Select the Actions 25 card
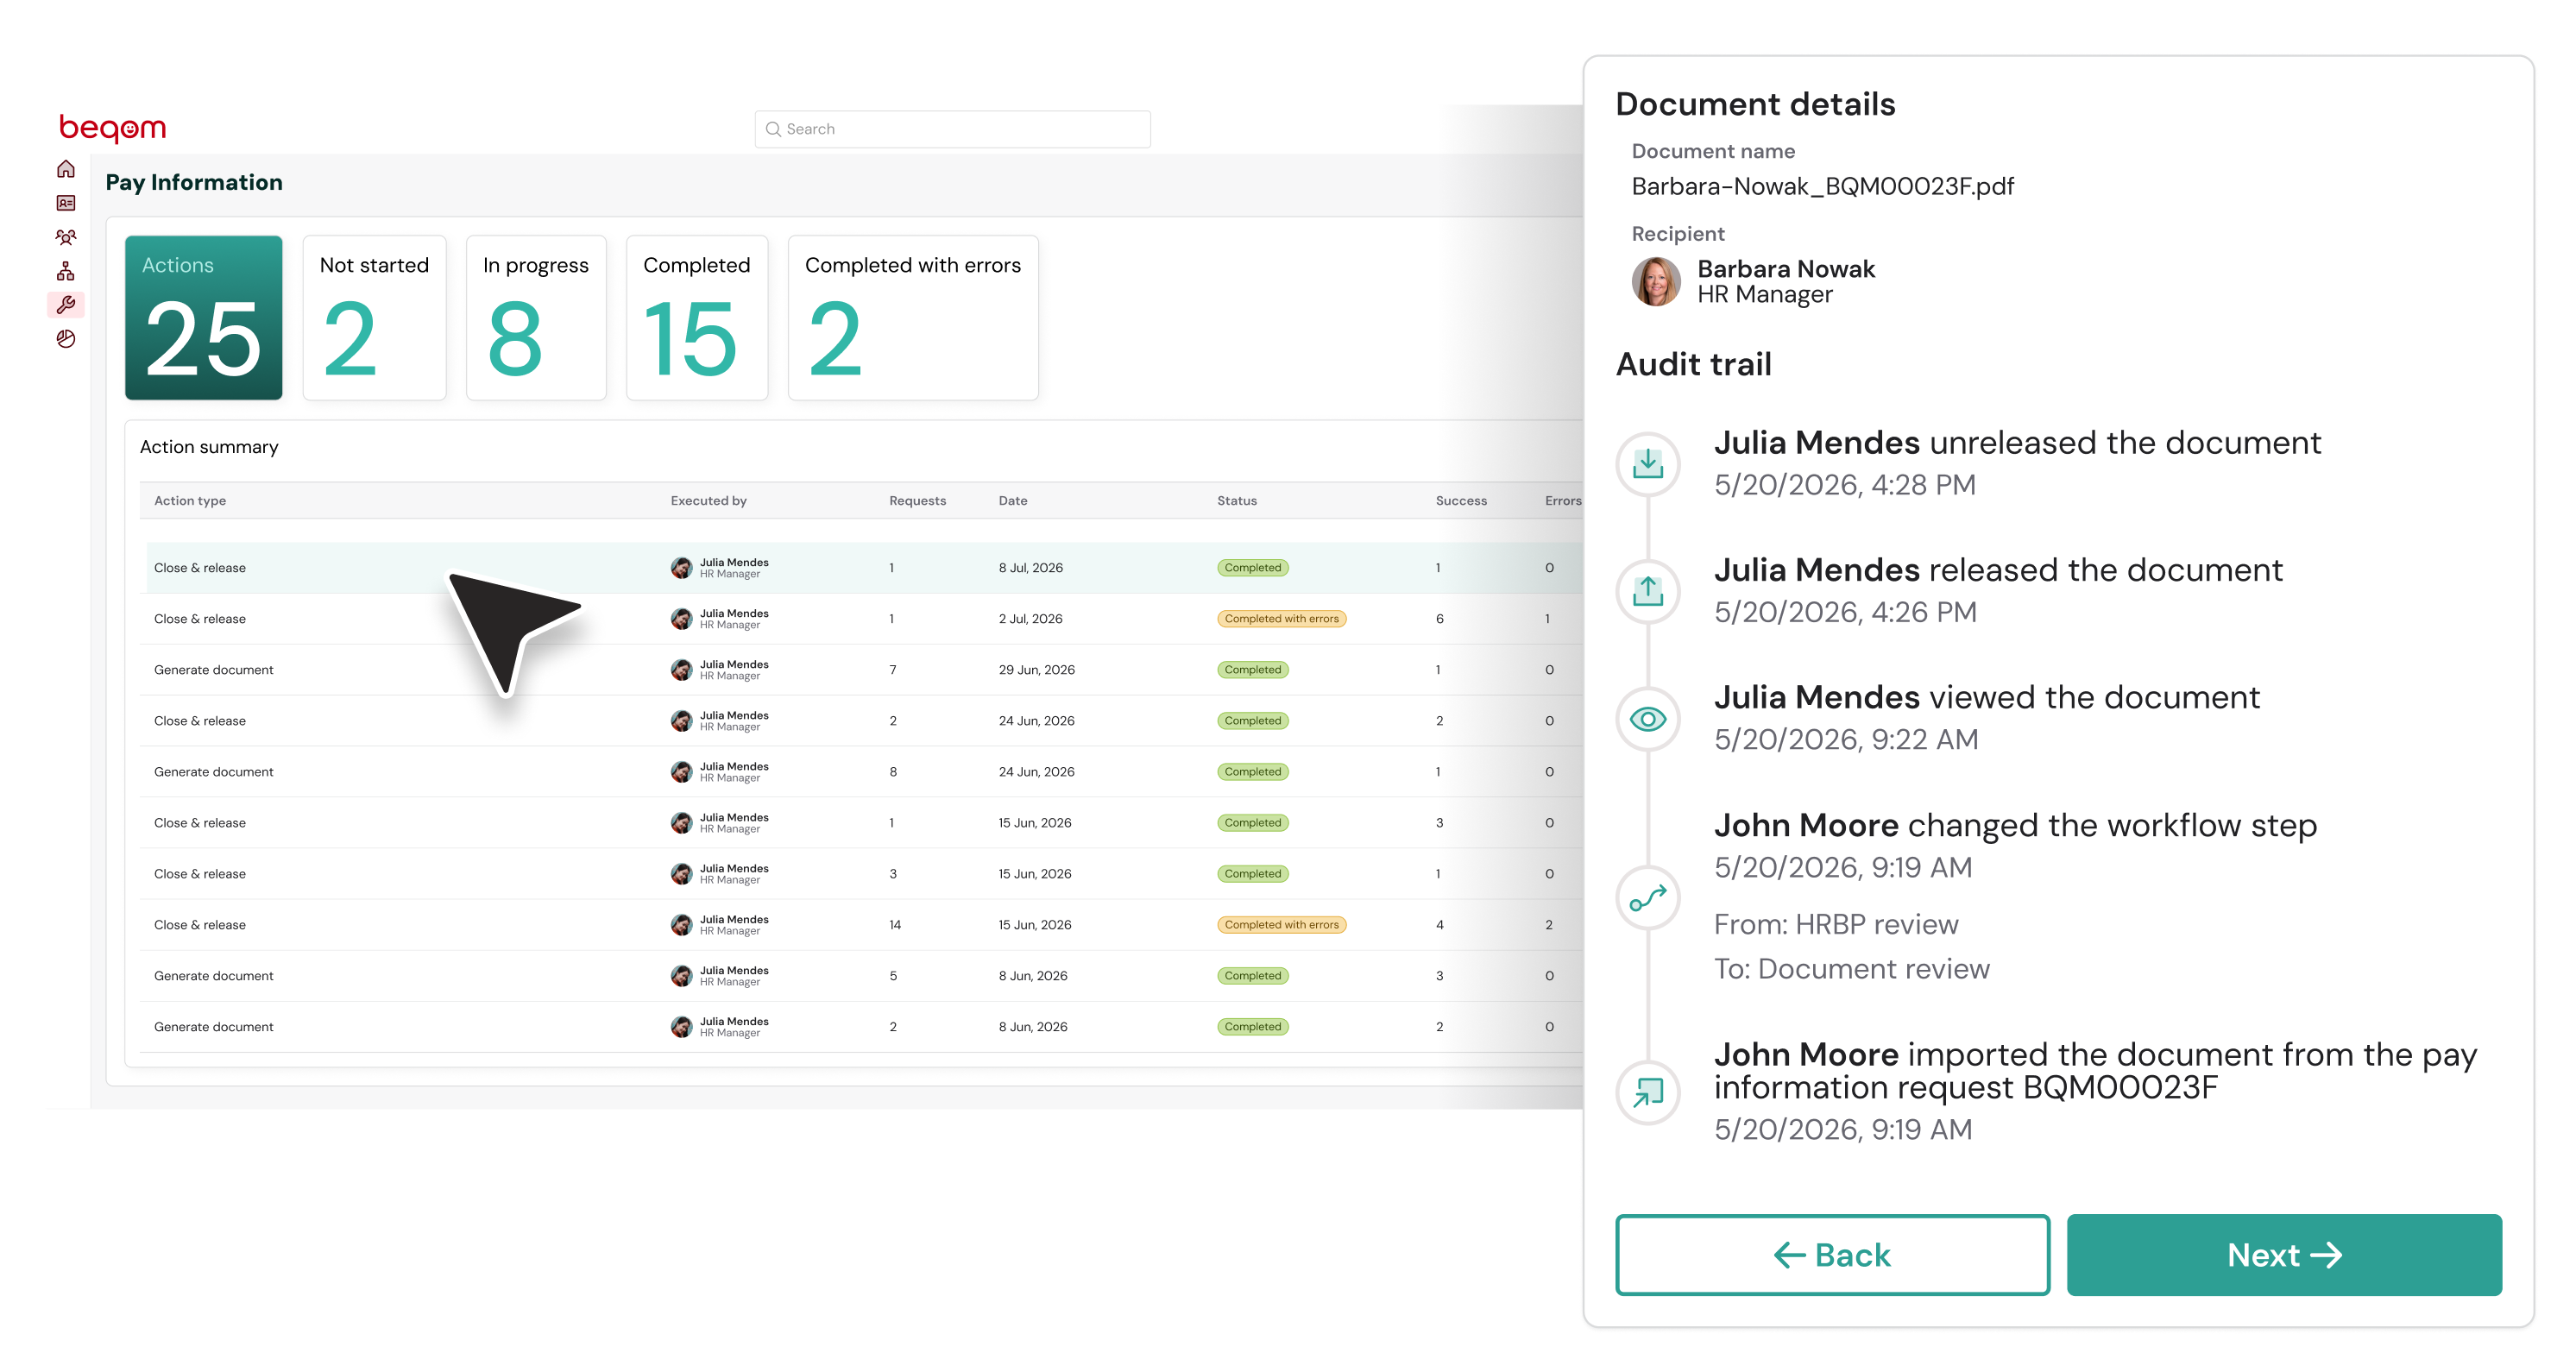Viewport: 2576px width, 1353px height. (203, 317)
